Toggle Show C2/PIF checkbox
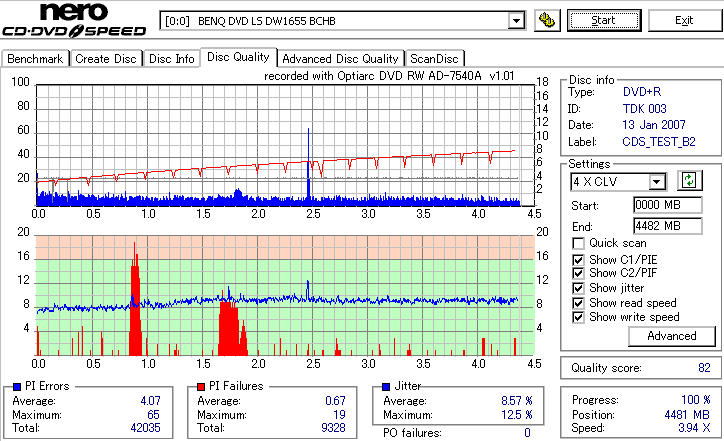724x441 pixels. click(x=578, y=273)
